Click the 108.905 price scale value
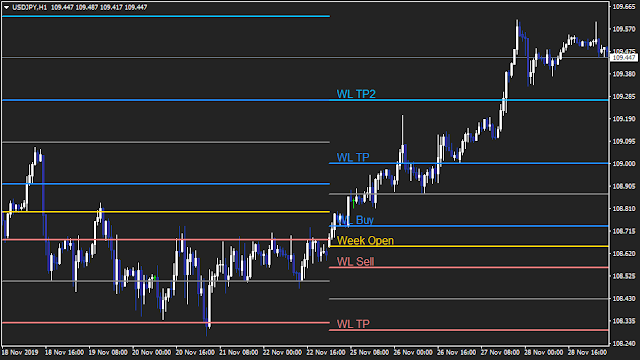 click(x=624, y=186)
